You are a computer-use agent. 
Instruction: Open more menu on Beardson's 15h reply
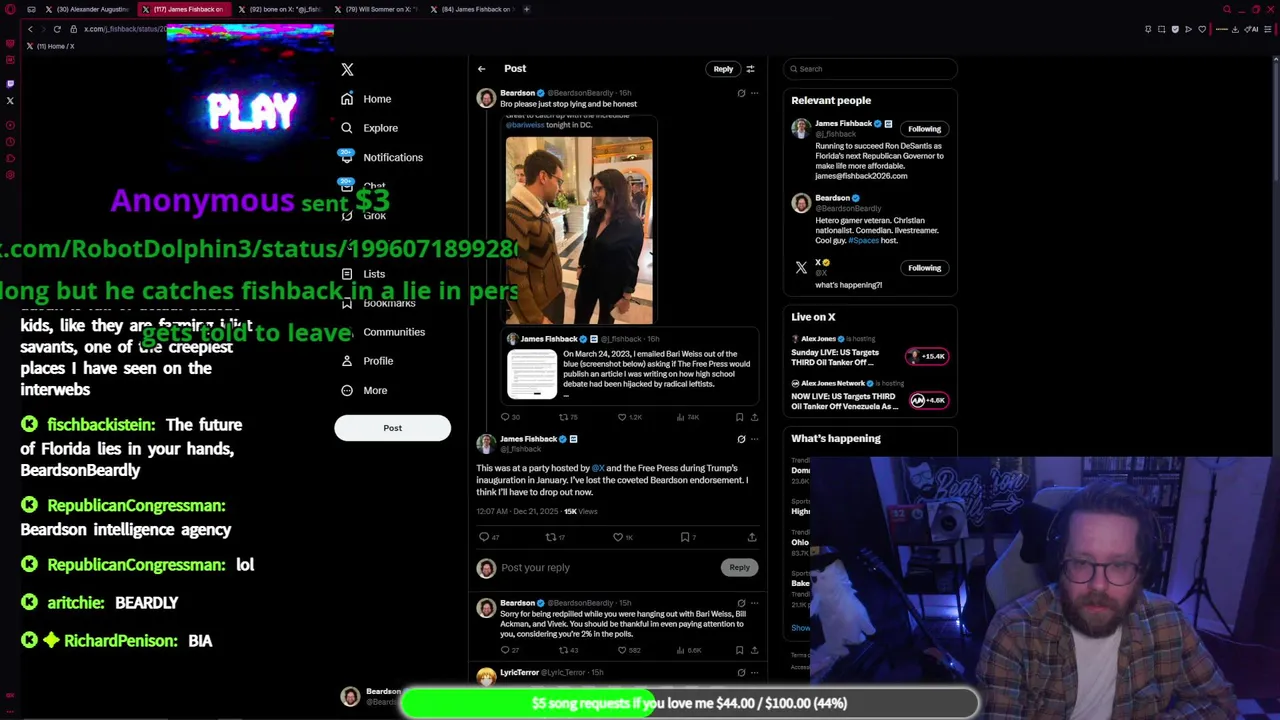coord(754,603)
